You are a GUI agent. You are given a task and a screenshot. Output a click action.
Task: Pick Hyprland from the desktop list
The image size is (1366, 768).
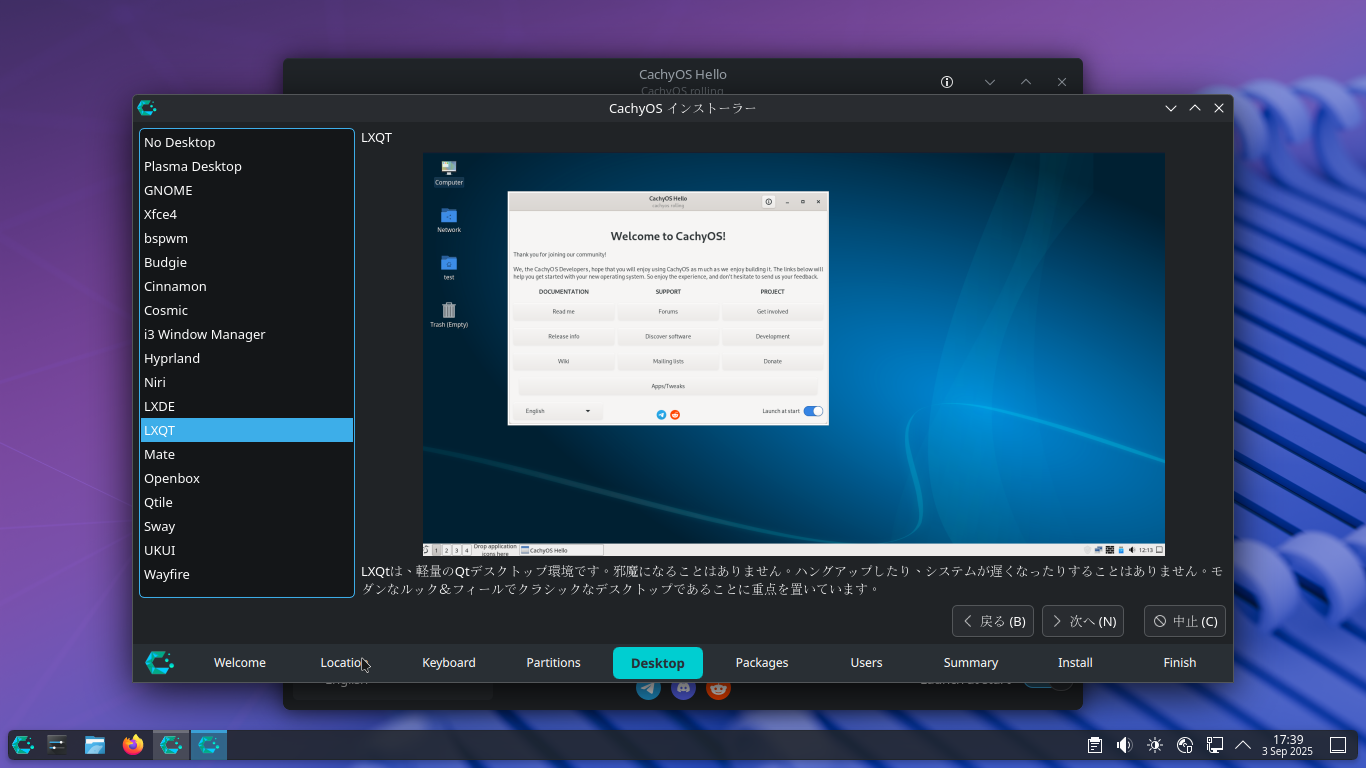pyautogui.click(x=172, y=358)
